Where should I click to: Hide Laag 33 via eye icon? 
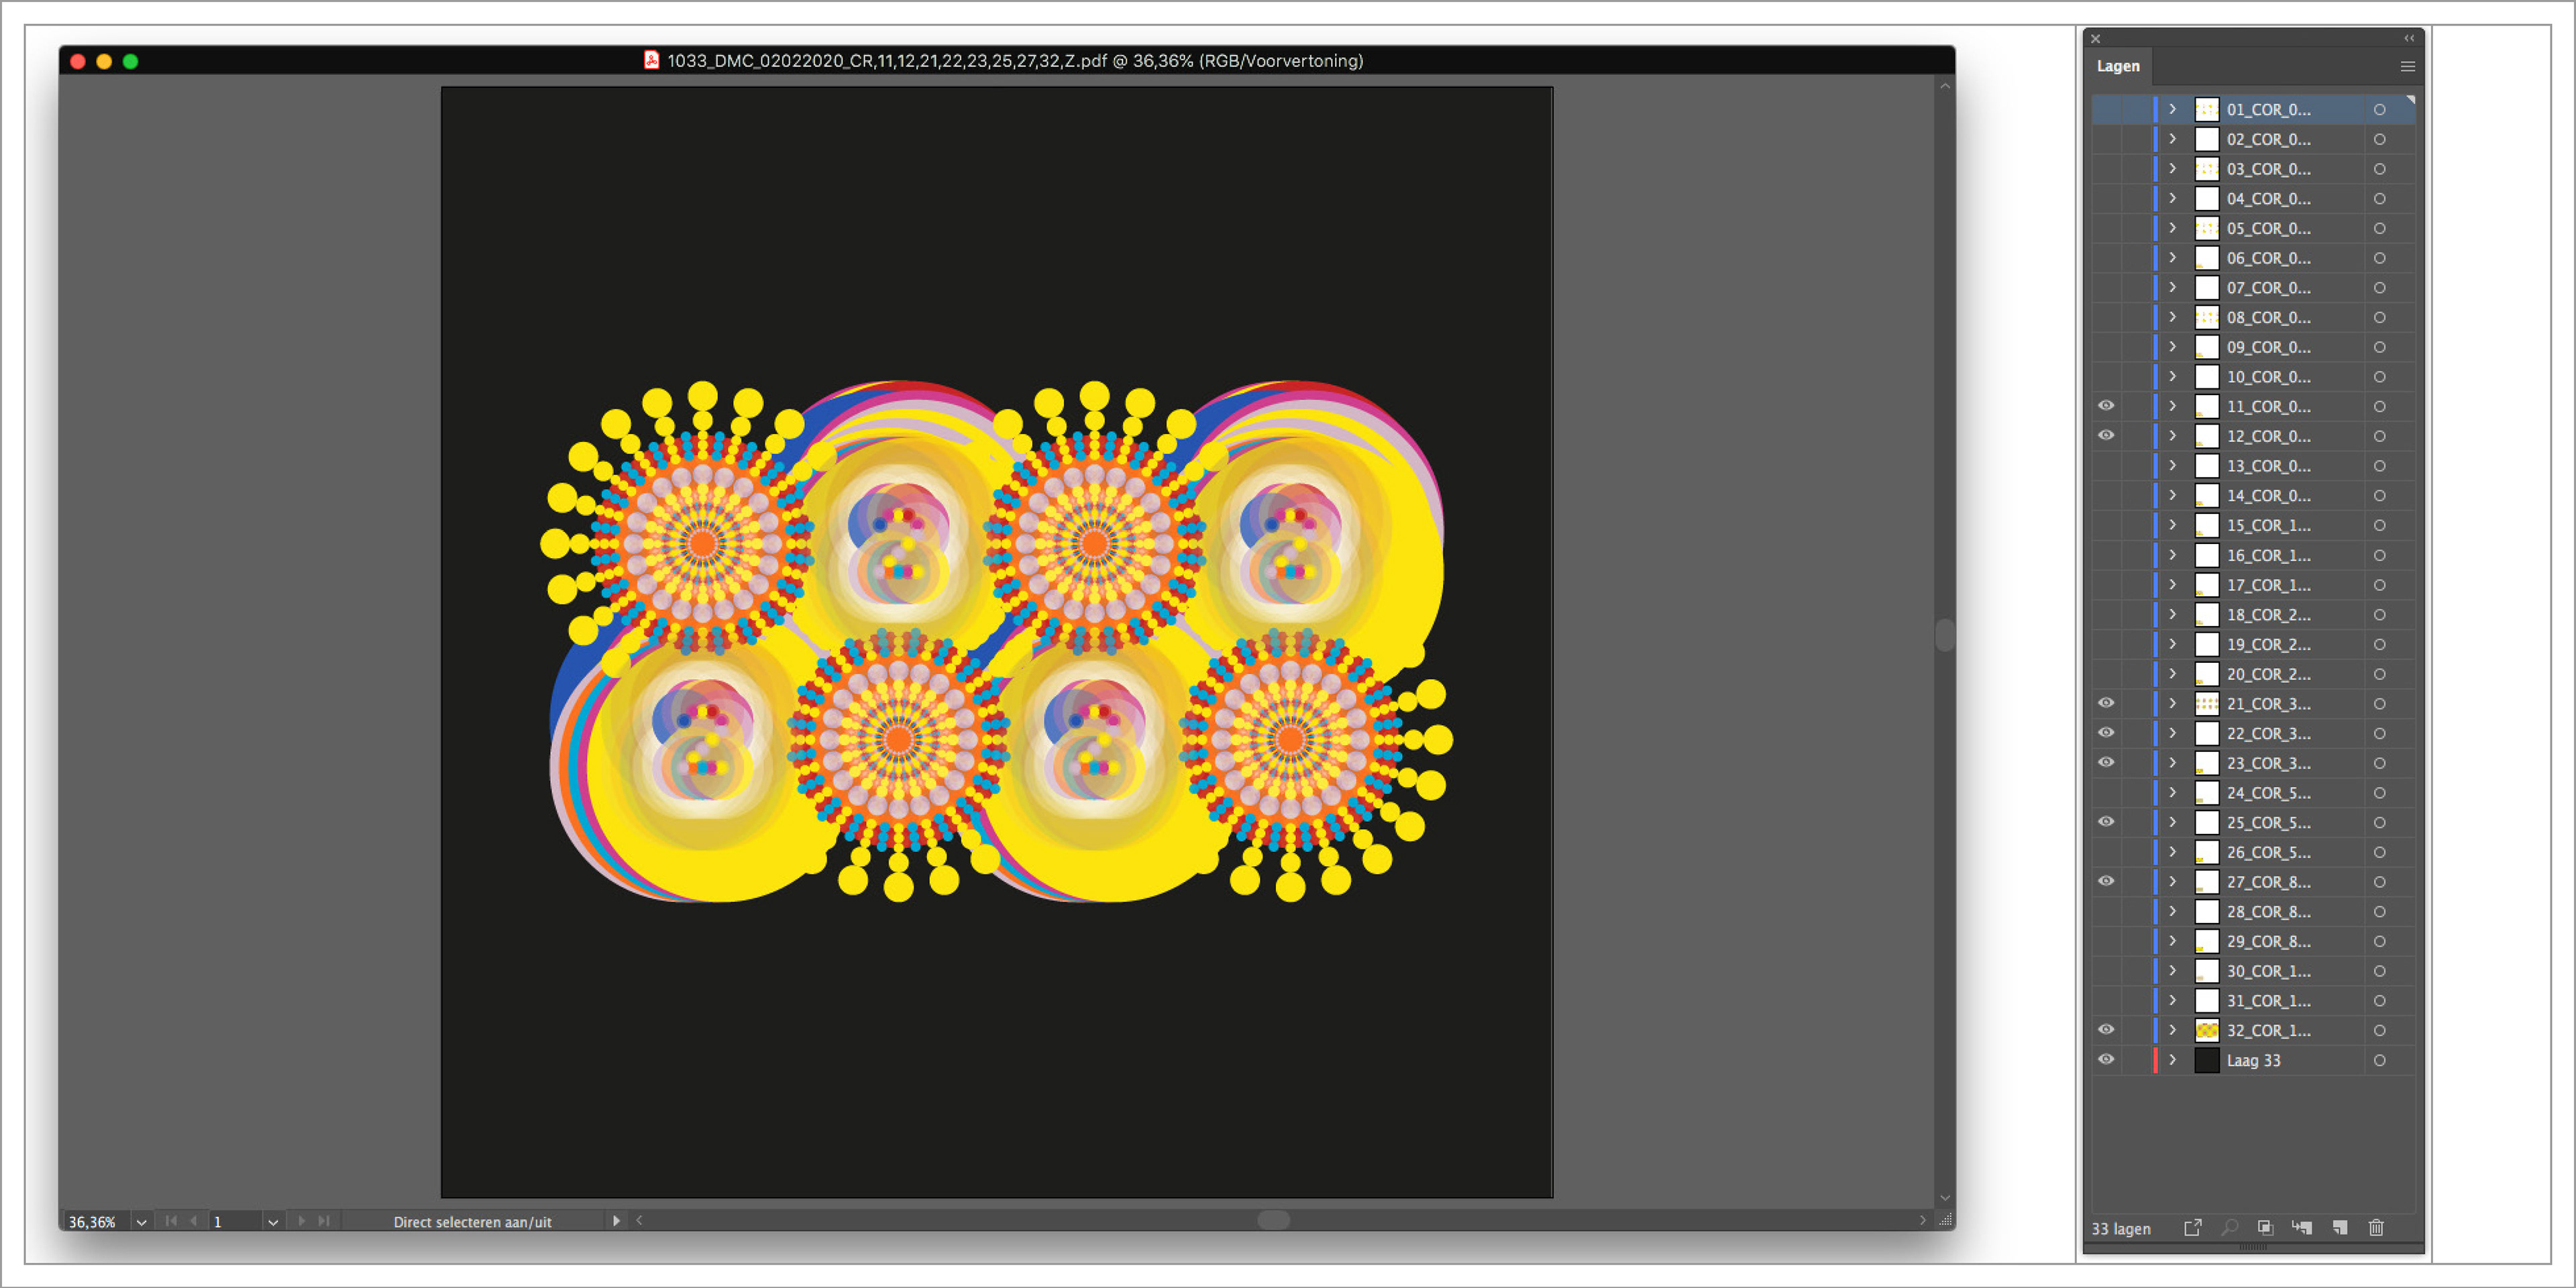pos(2106,1059)
